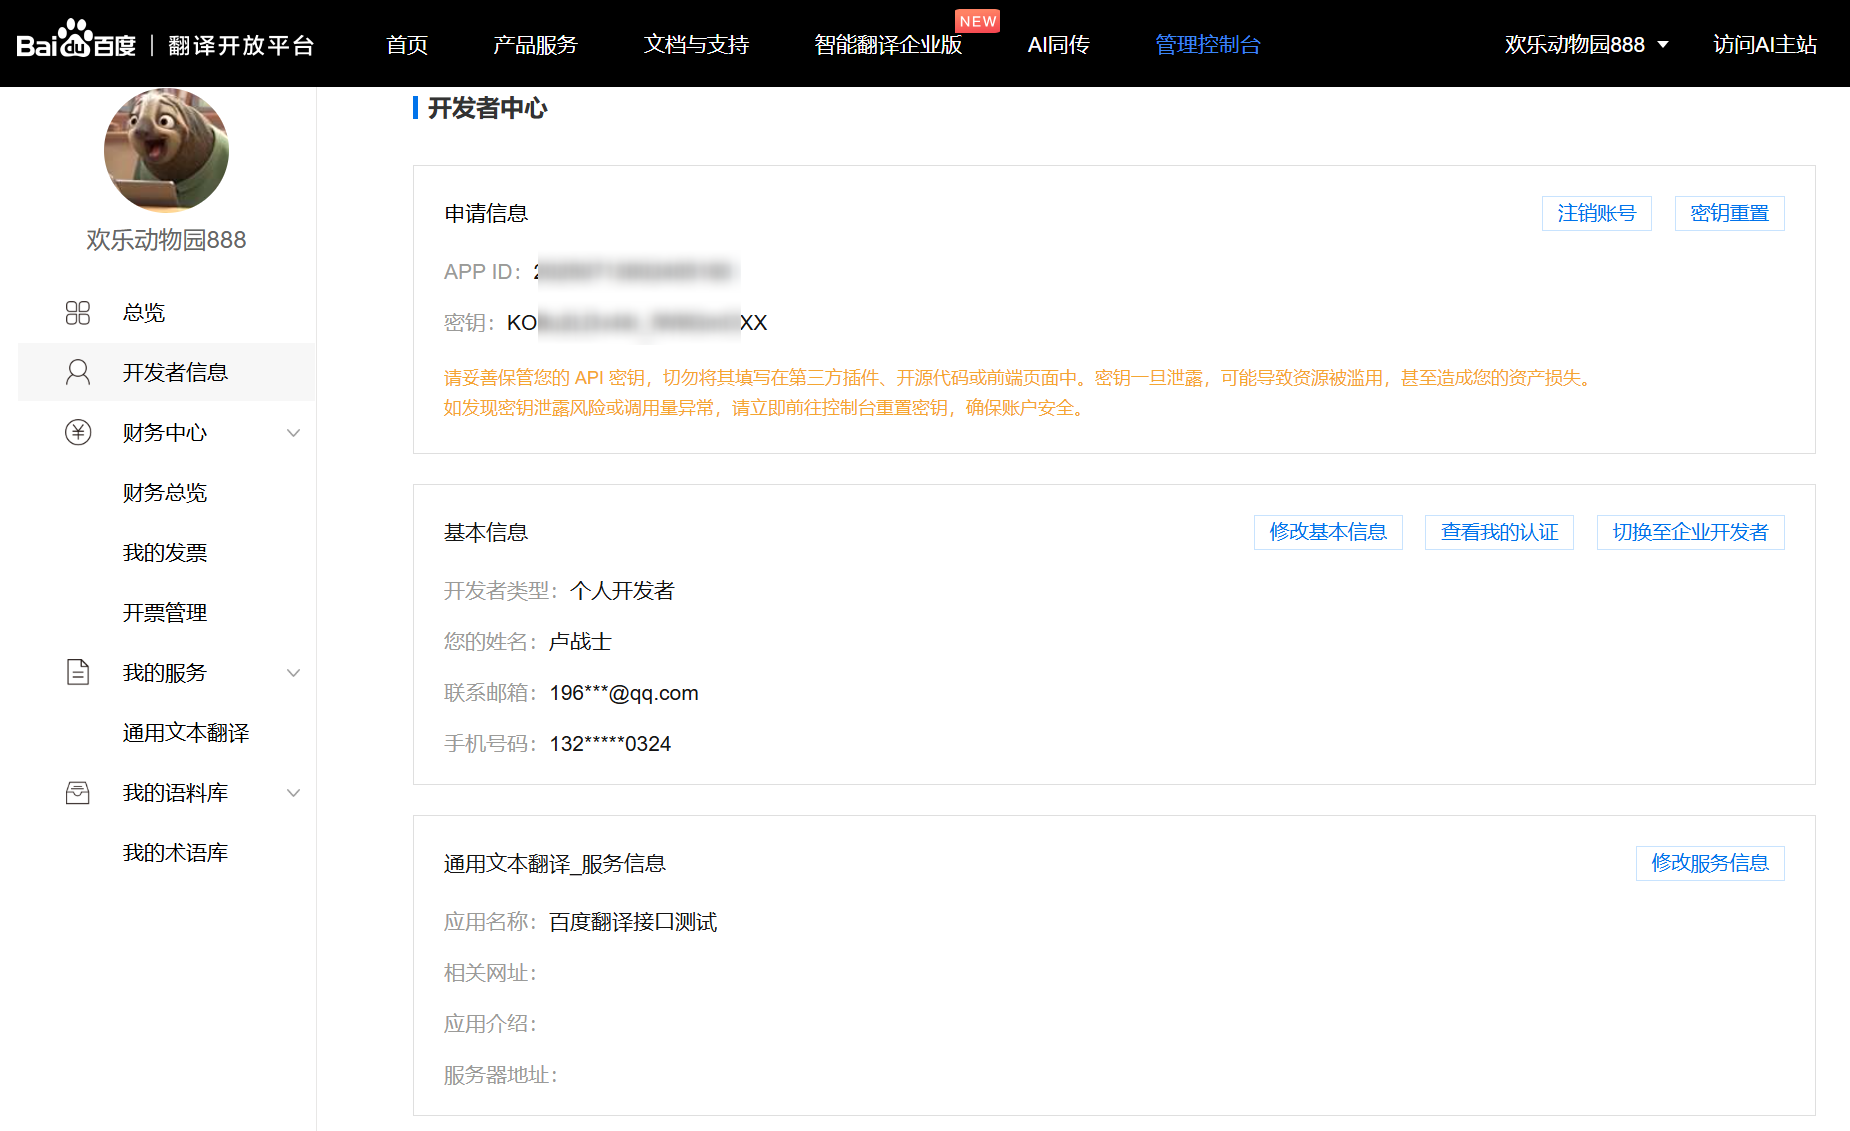Click the 修改基本信息 button
Viewport: 1850px width, 1131px height.
(x=1328, y=532)
